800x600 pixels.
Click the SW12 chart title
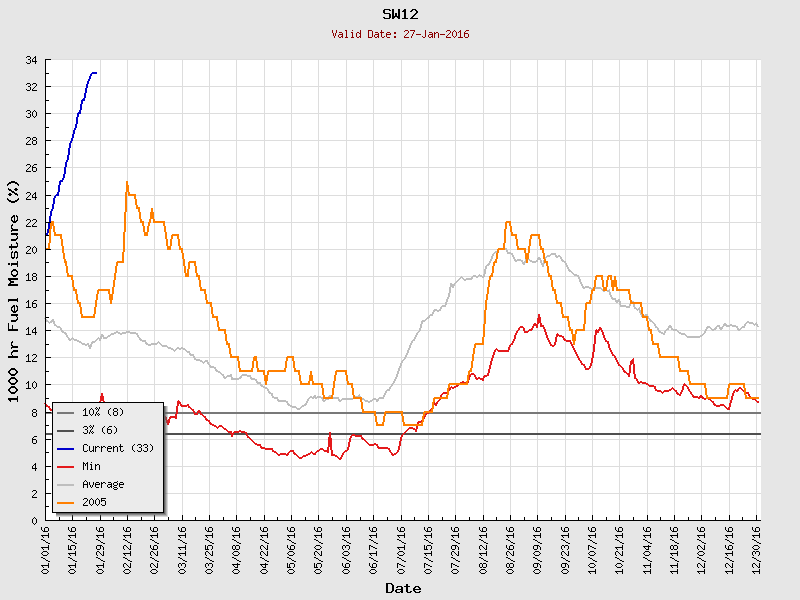[399, 15]
